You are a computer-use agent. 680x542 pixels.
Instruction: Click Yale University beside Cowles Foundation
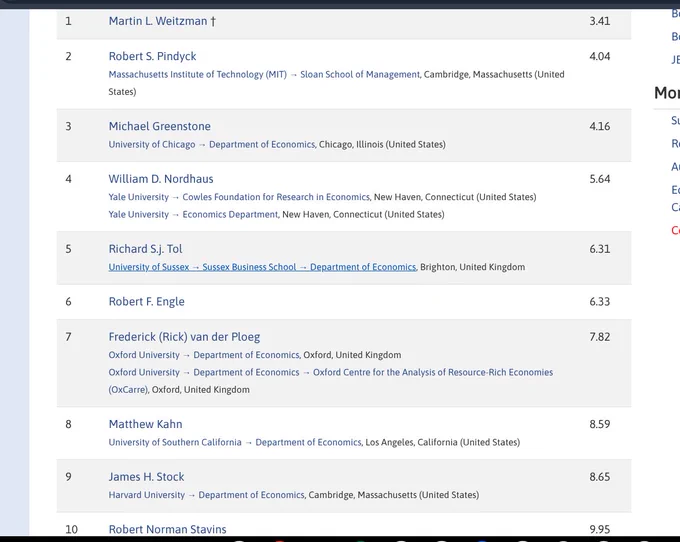click(x=138, y=197)
